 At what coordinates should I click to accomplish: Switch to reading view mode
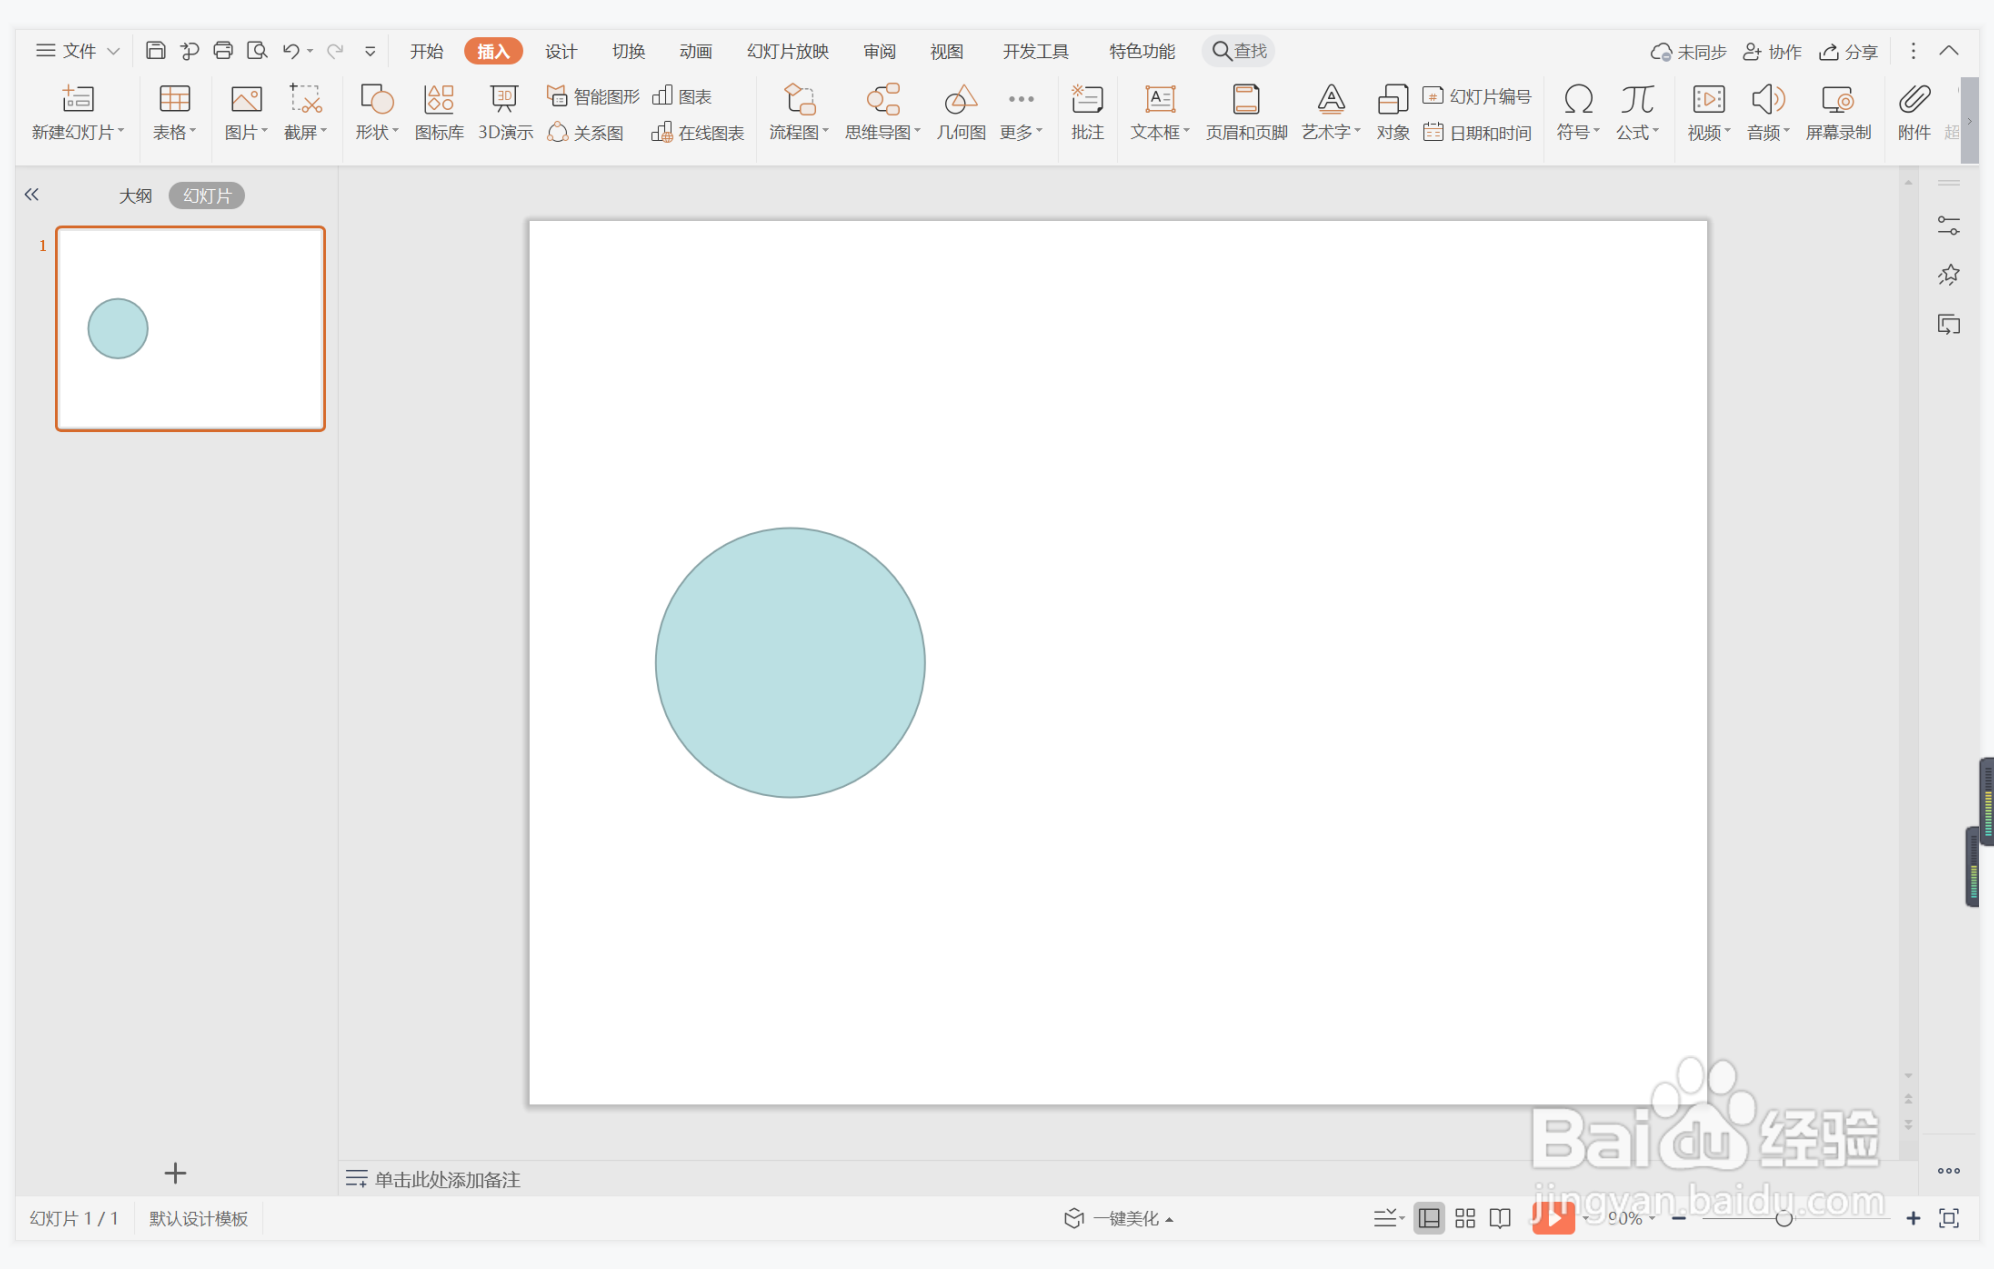tap(1500, 1218)
